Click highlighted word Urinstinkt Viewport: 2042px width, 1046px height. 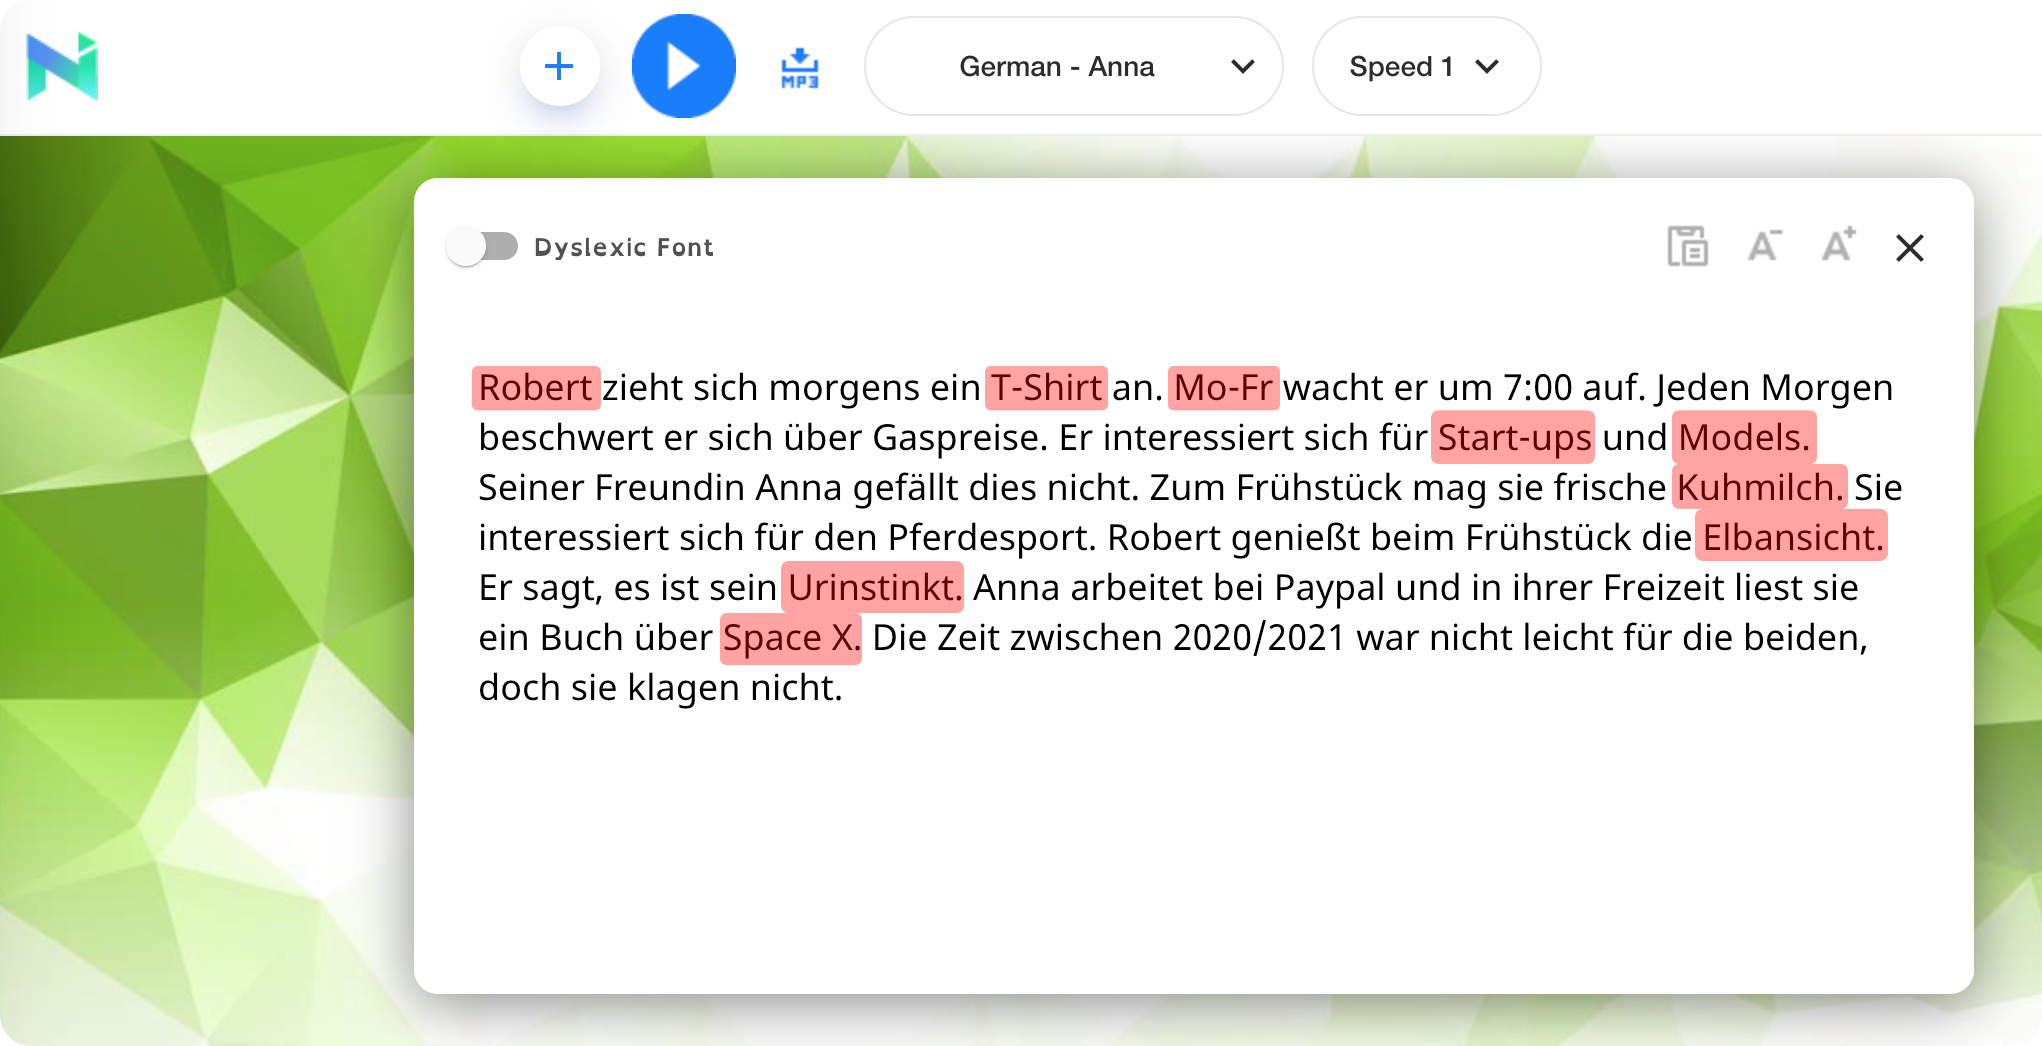[873, 588]
